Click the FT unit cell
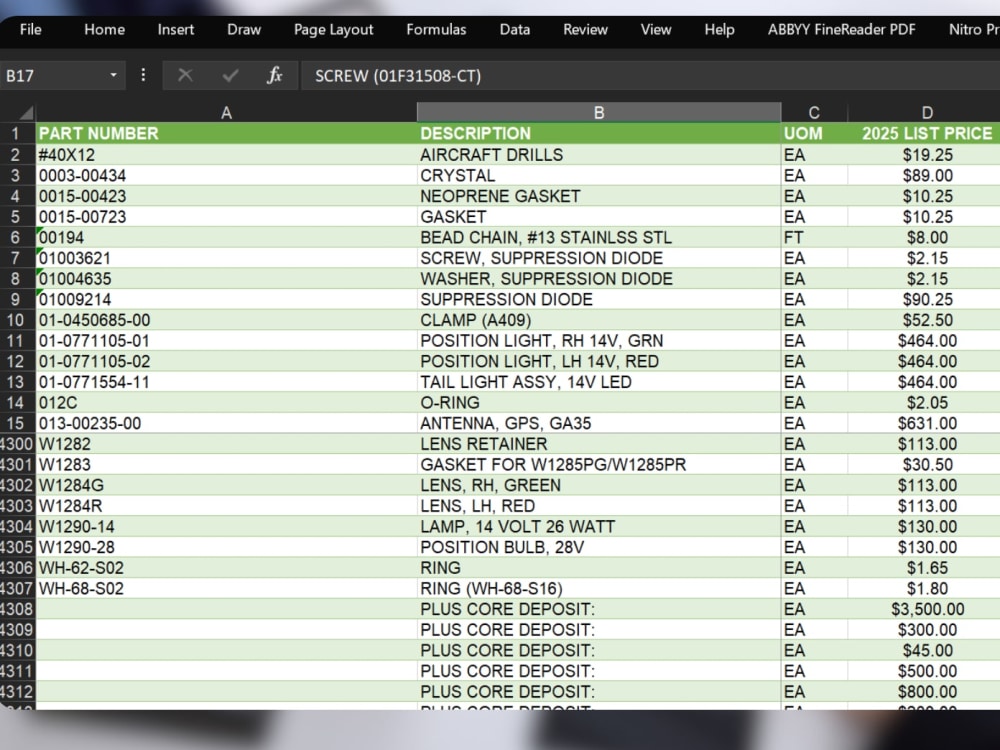The image size is (1000, 750). [814, 237]
